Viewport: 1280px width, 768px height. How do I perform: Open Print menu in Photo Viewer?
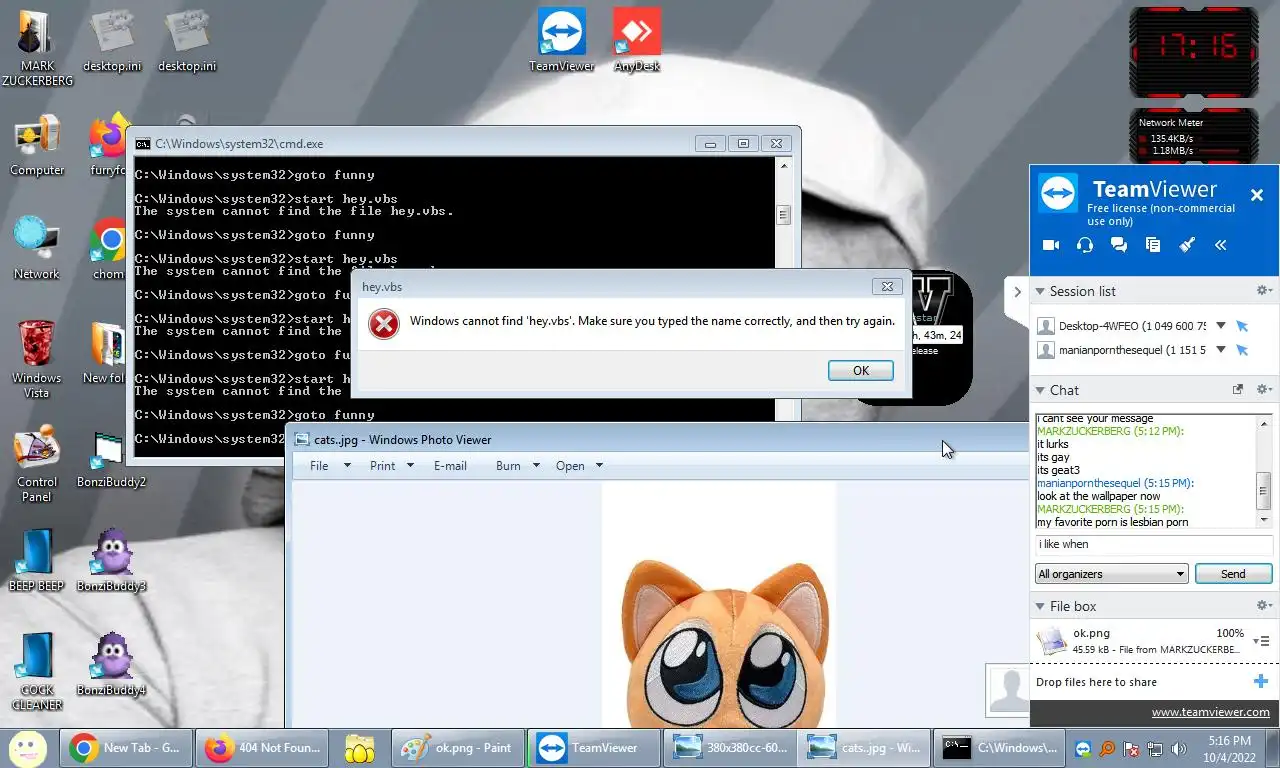392,466
